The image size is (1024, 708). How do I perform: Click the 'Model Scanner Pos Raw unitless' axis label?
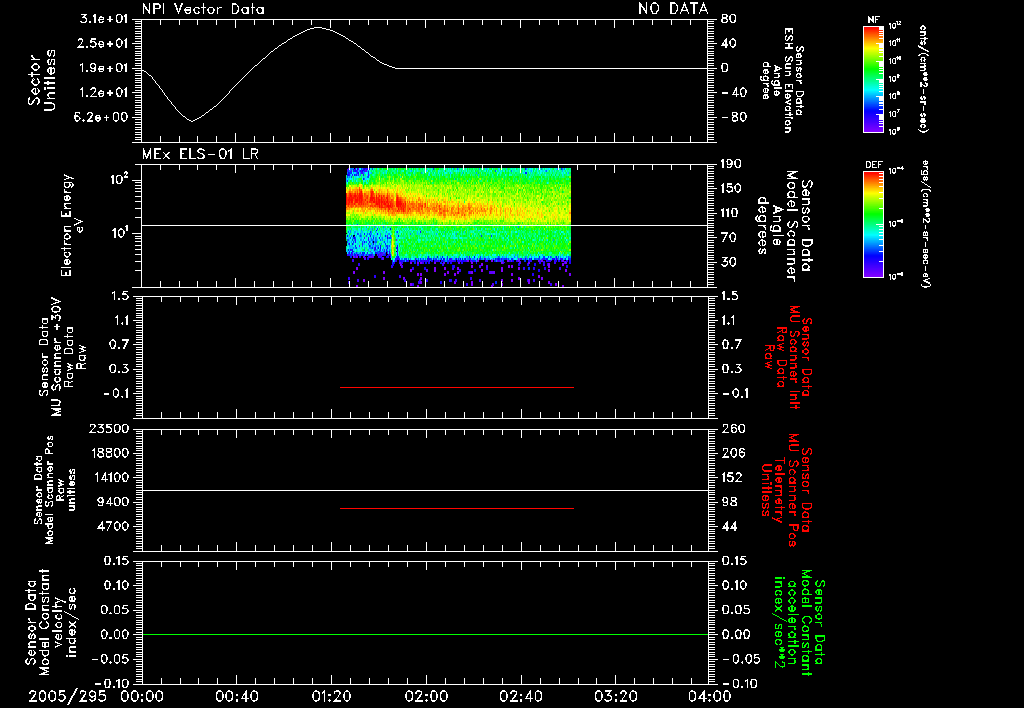click(x=55, y=490)
